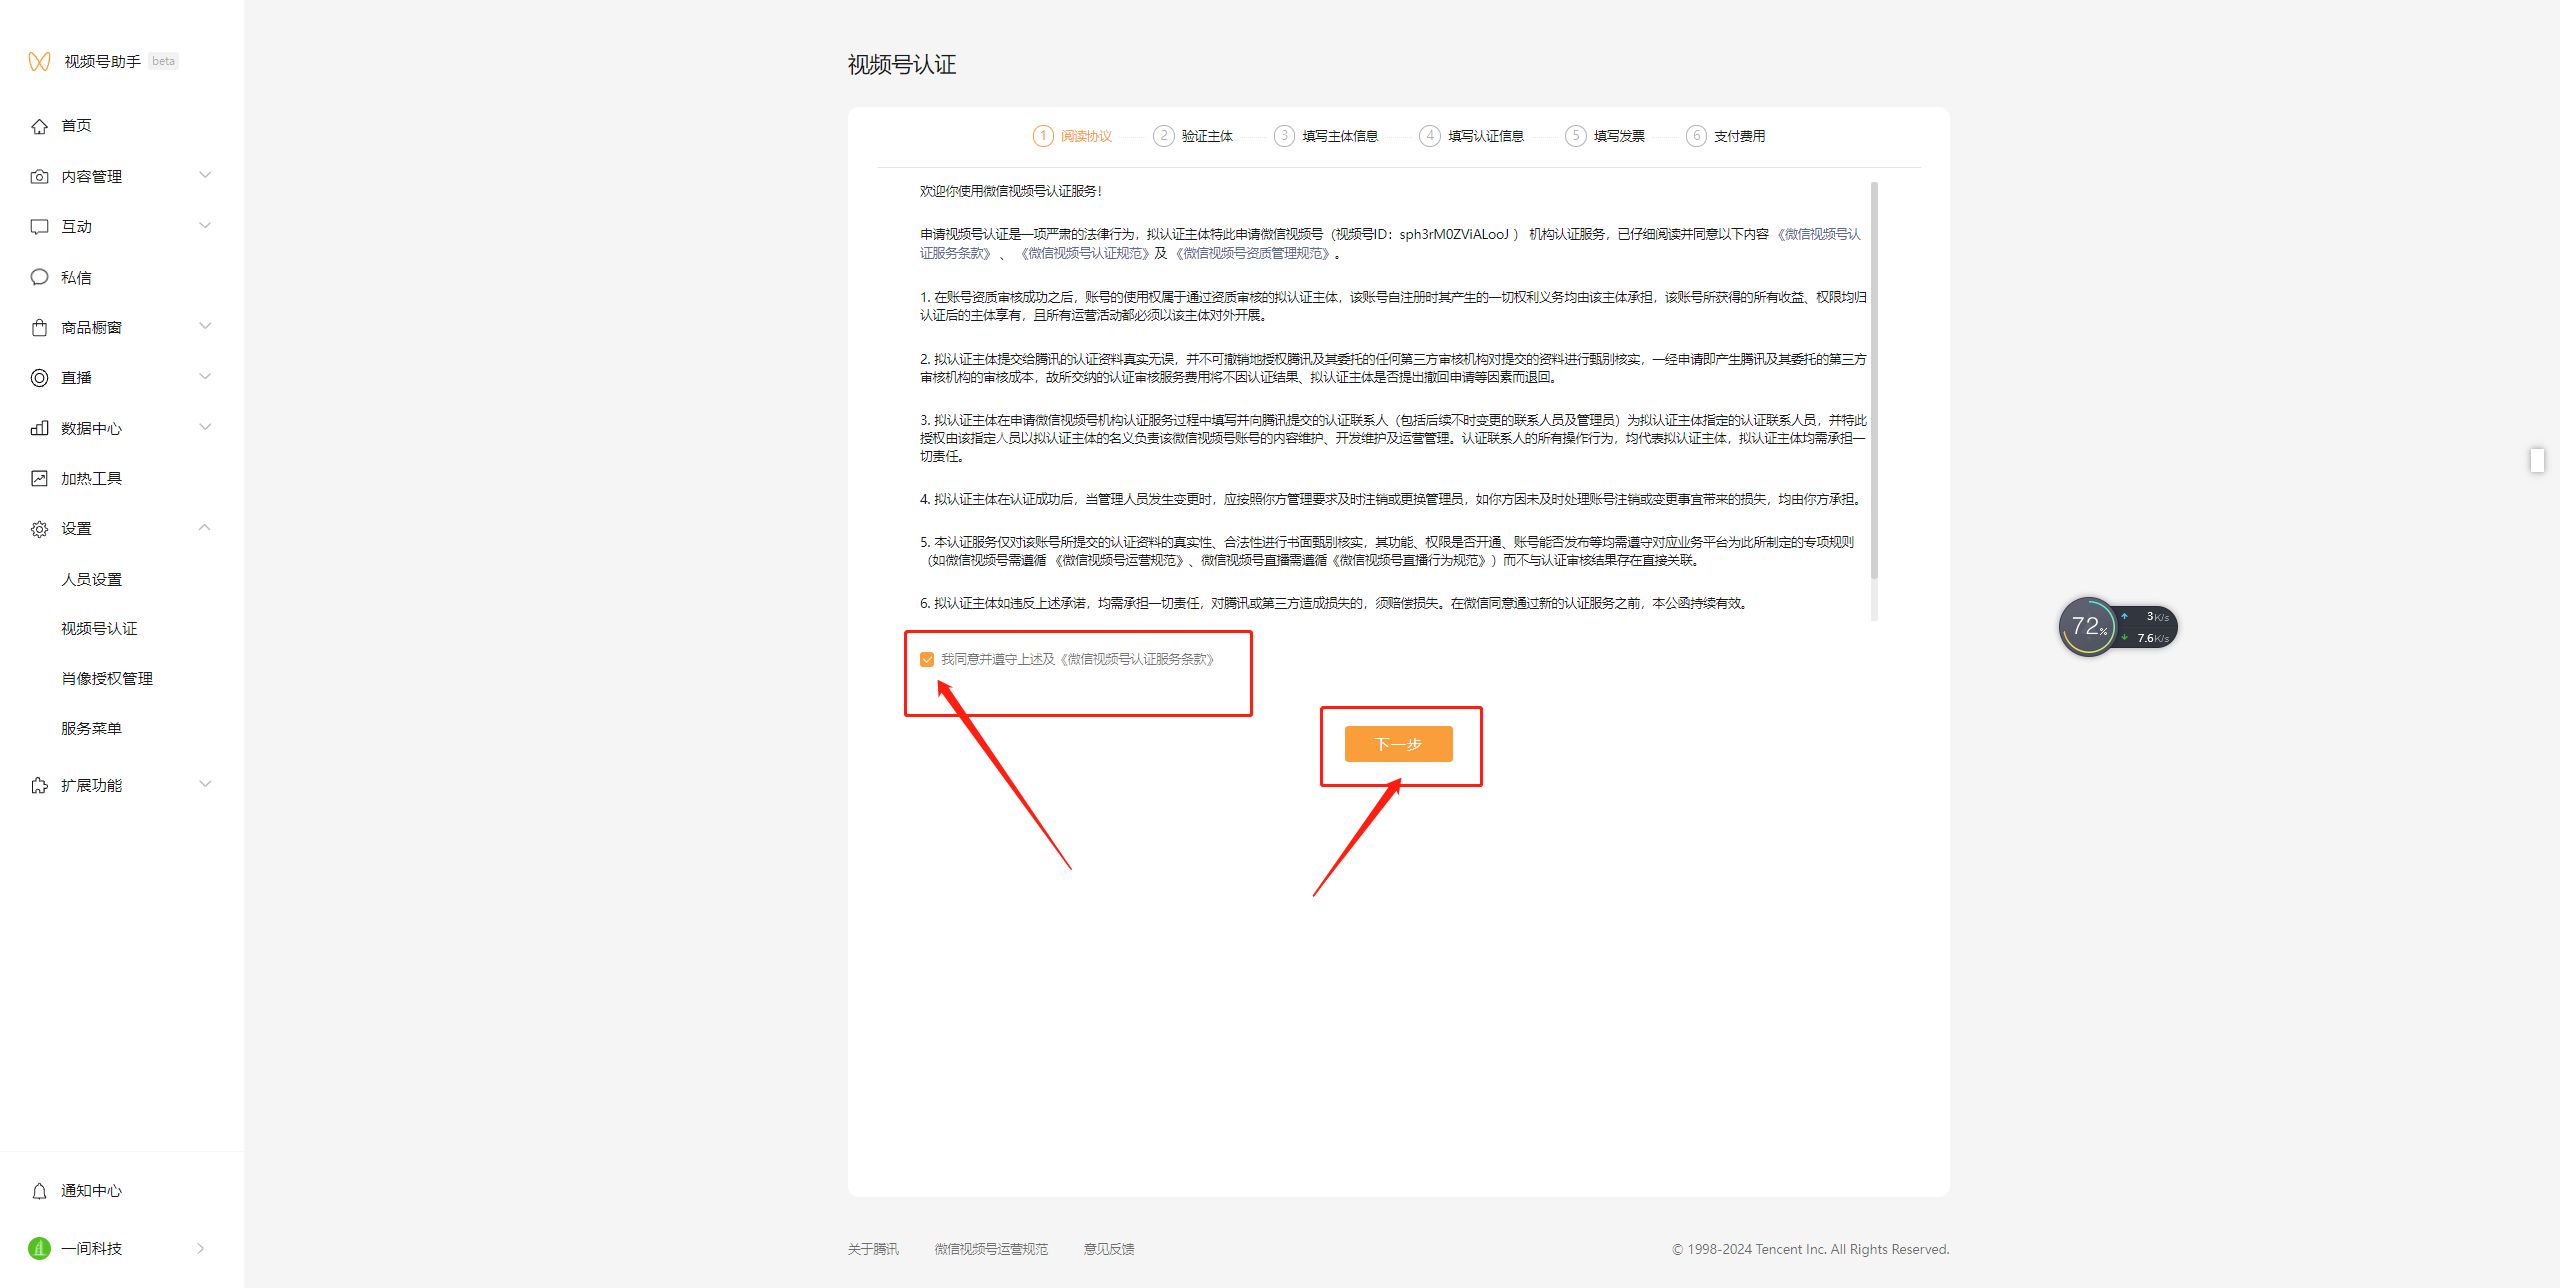Click the 视频号认证 page heading
The height and width of the screenshot is (1288, 2560).
pos(902,65)
